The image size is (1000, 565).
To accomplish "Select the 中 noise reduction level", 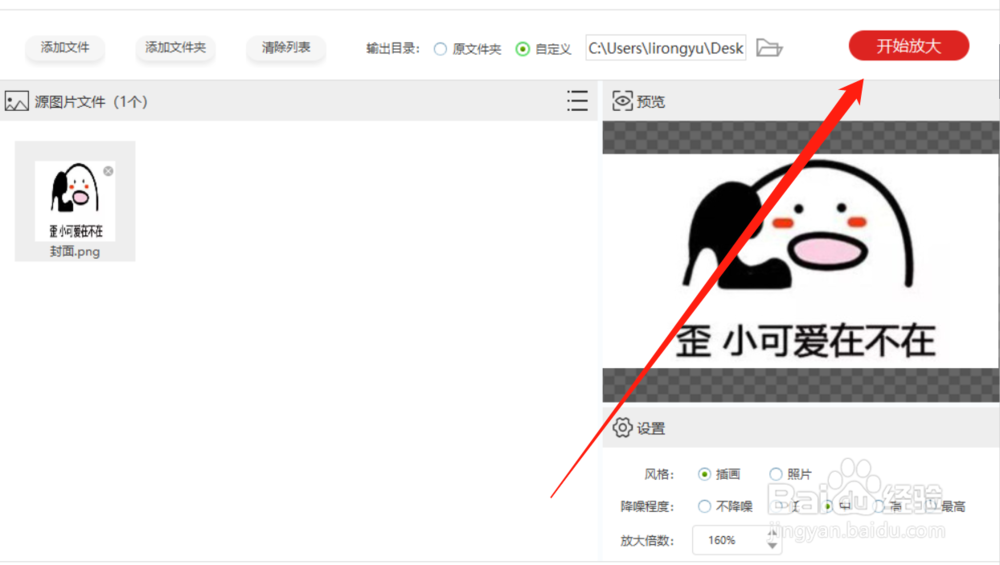I will (x=828, y=506).
